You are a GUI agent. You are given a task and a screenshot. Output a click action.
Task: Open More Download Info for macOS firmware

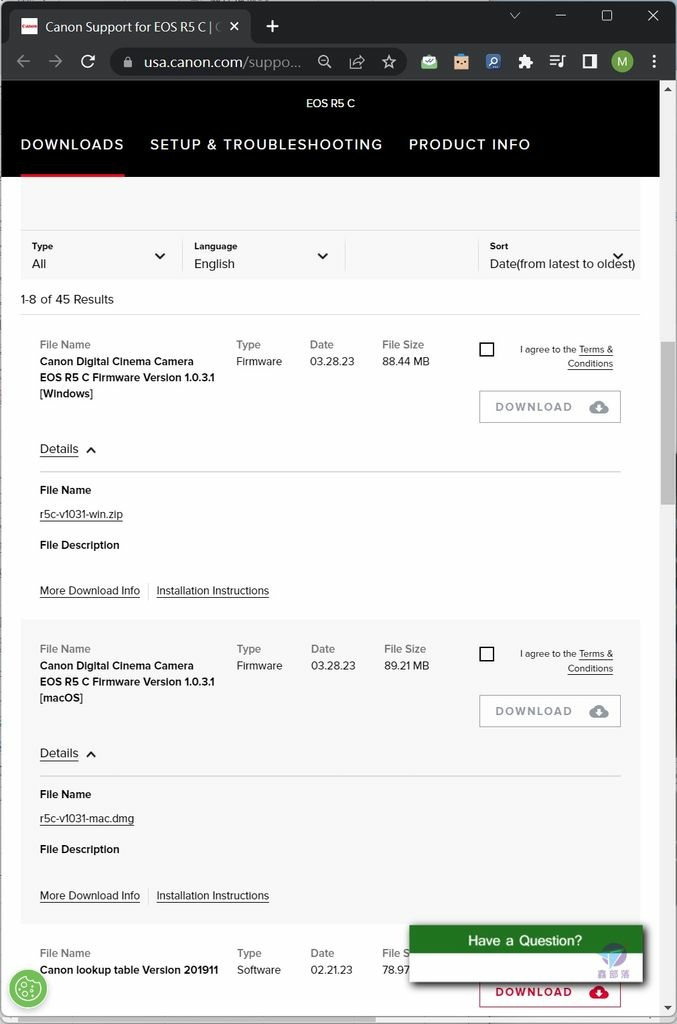coord(89,895)
